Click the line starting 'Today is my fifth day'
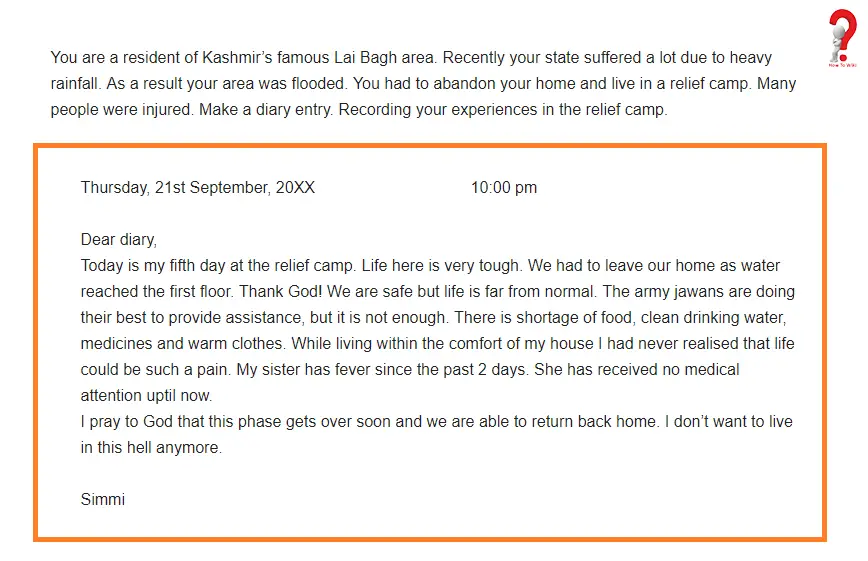This screenshot has width=868, height=561. (x=430, y=265)
